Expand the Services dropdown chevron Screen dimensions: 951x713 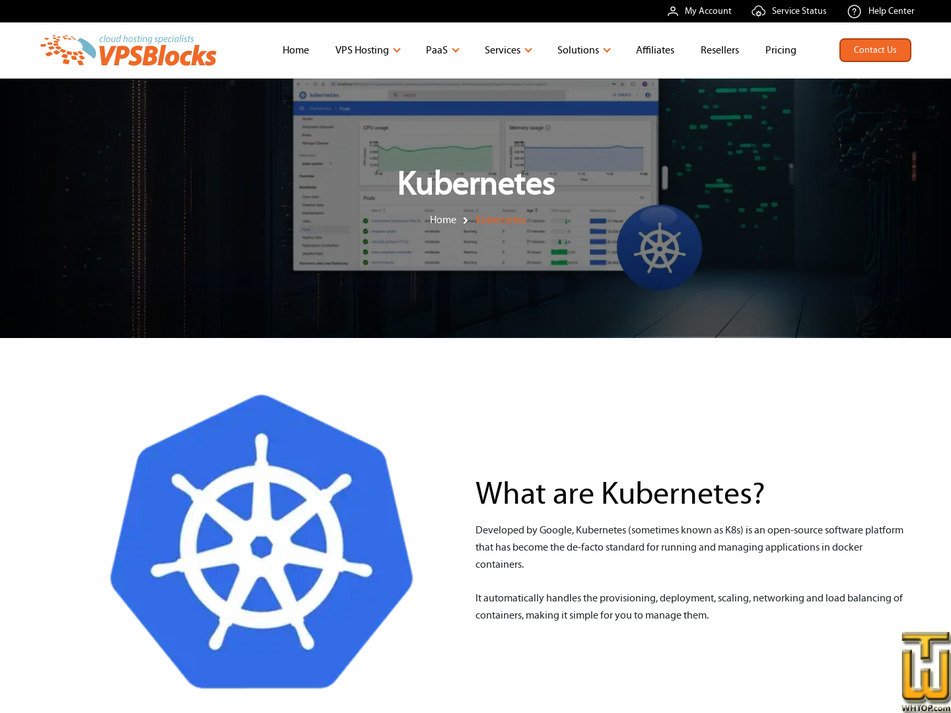(528, 50)
